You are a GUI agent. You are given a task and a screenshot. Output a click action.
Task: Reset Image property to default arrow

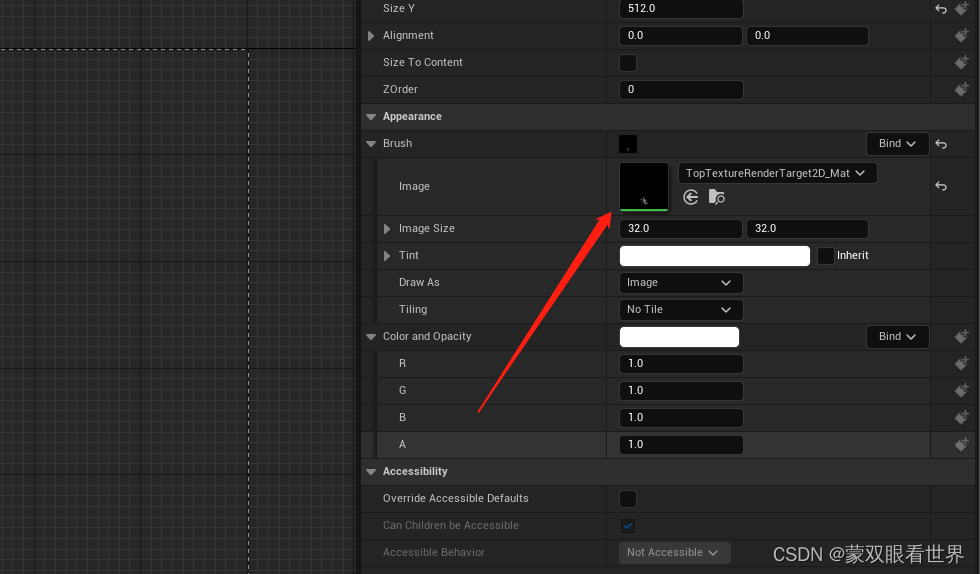[941, 186]
